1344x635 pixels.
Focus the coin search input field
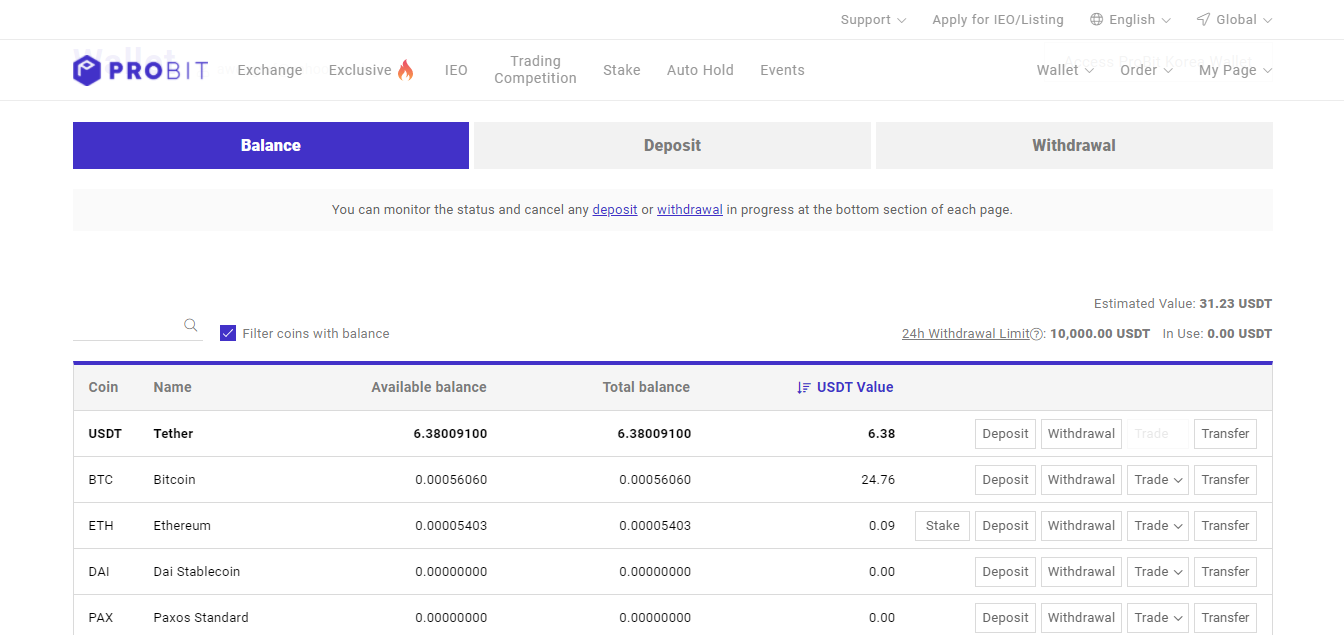coord(126,326)
